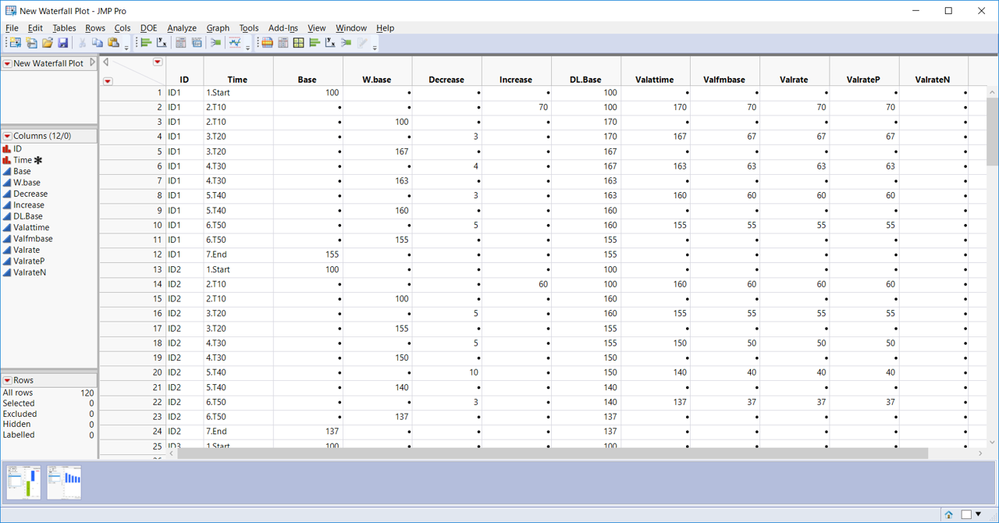Screen dimensions: 999x523
Task: Select the DL.Base column header
Action: (x=586, y=80)
